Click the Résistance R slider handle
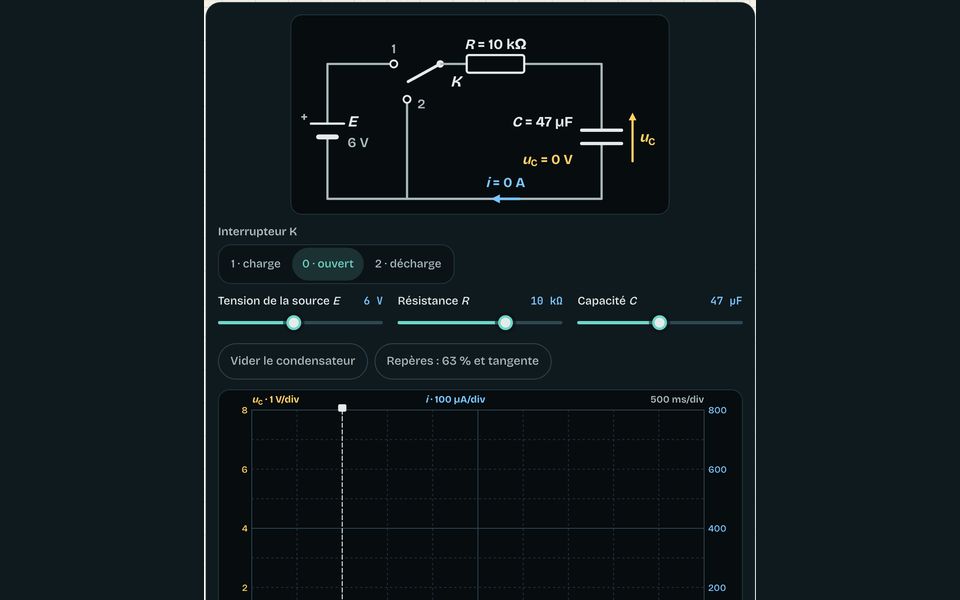The image size is (960, 600). point(505,323)
